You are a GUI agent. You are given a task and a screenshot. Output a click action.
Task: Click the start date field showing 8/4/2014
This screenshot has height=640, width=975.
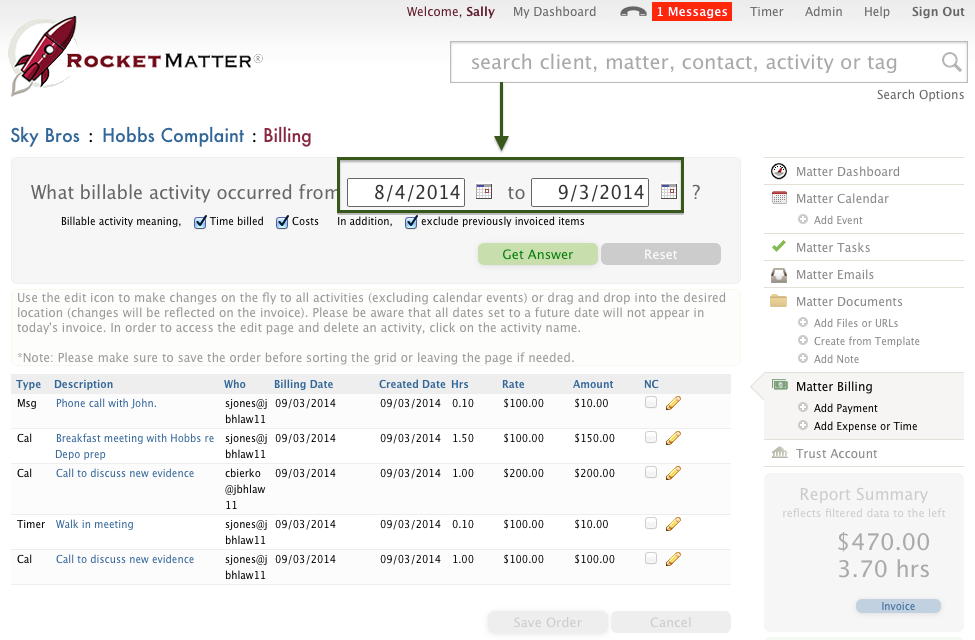406,192
